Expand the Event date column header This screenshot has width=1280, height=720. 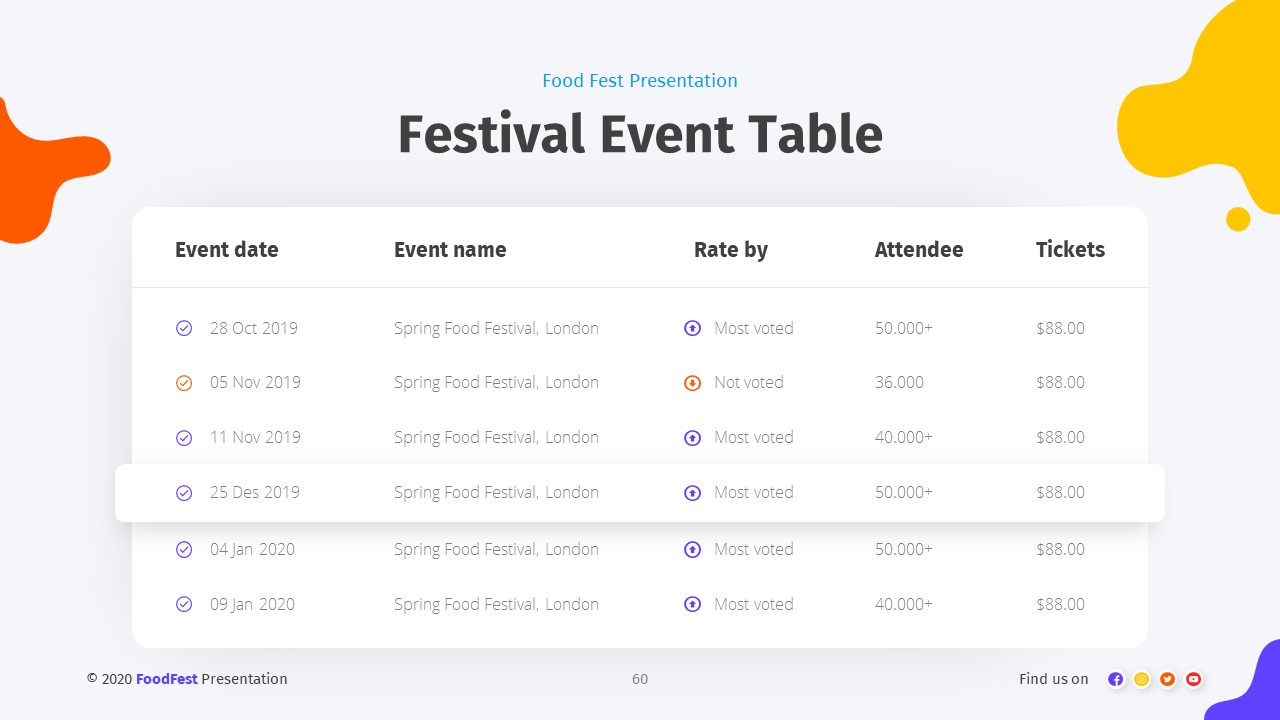pos(227,250)
